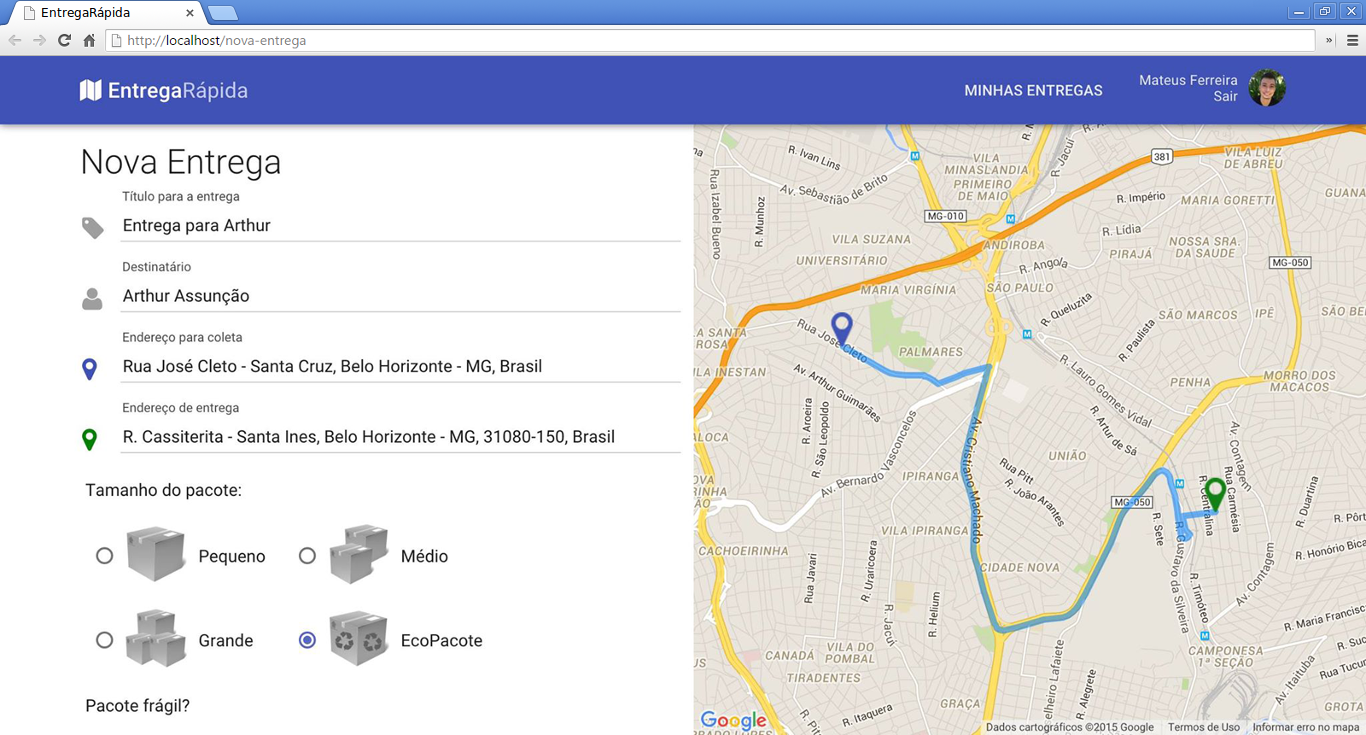Click the Endereço de entrega field
The height and width of the screenshot is (735, 1366).
(x=401, y=437)
